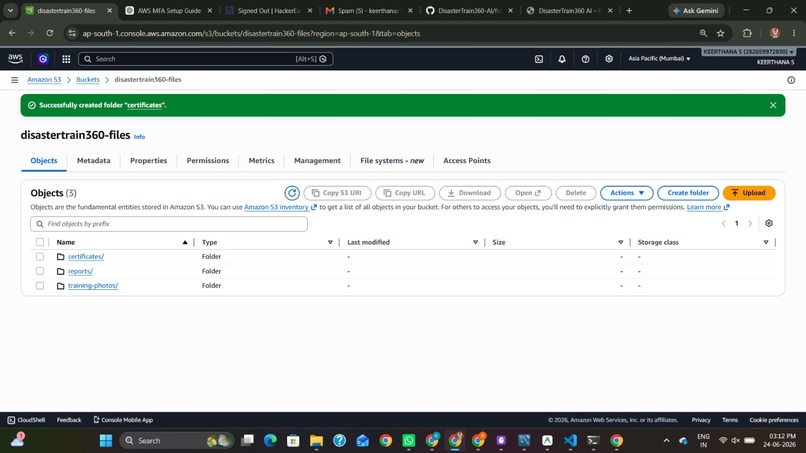Open the notifications bell
Image resolution: width=806 pixels, height=453 pixels.
coord(562,59)
